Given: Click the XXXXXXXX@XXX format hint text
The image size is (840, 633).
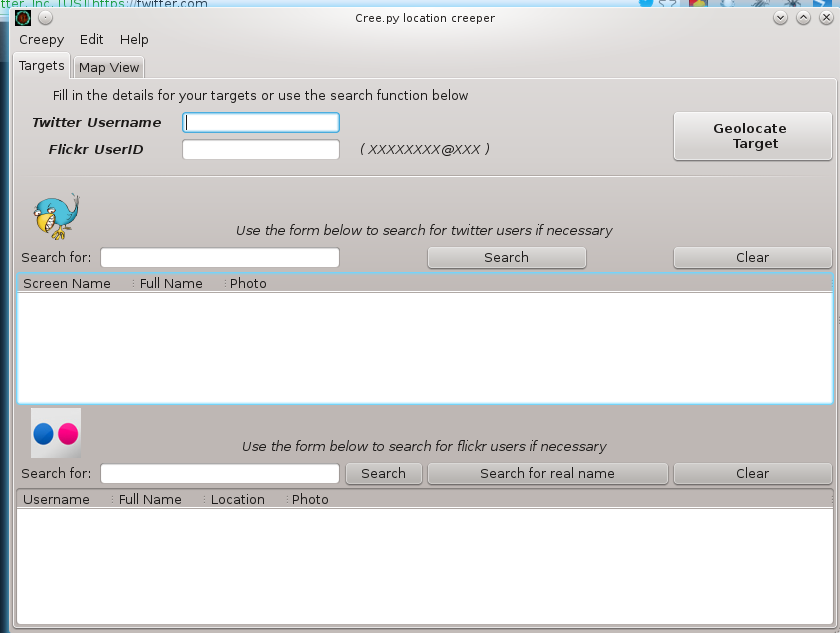Looking at the screenshot, I should click(x=425, y=149).
